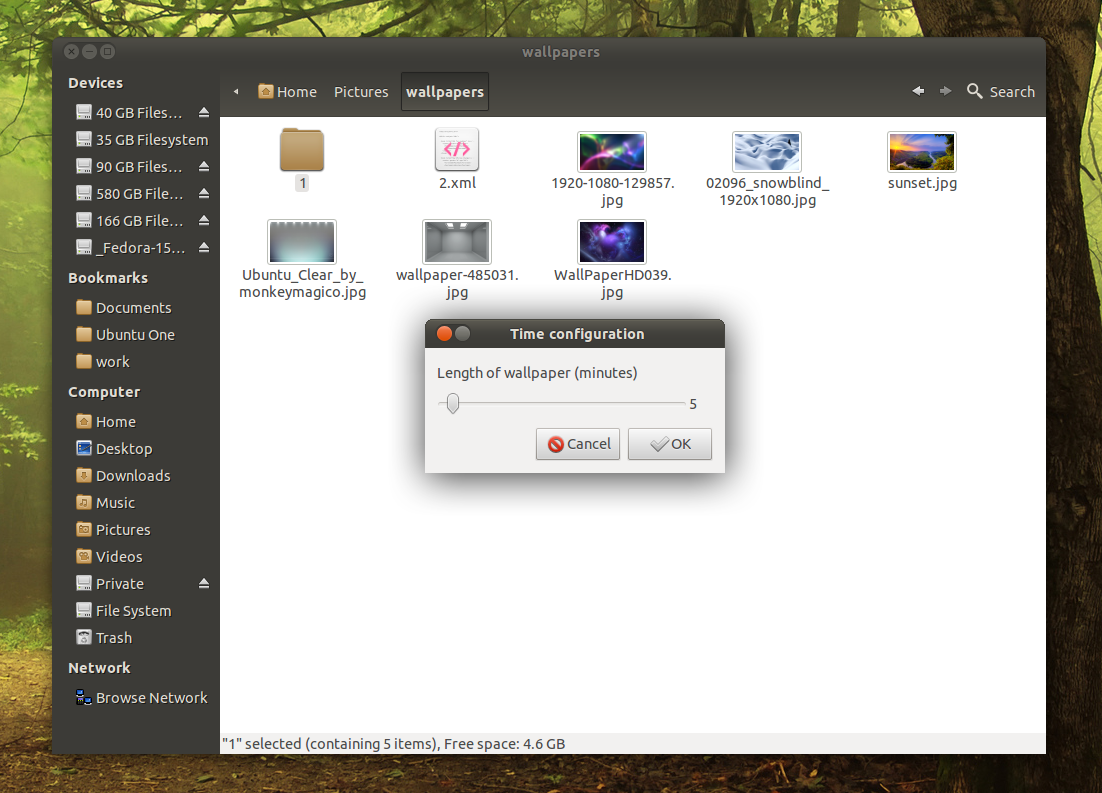Select the 2.xml file
The height and width of the screenshot is (793, 1102).
(x=456, y=150)
